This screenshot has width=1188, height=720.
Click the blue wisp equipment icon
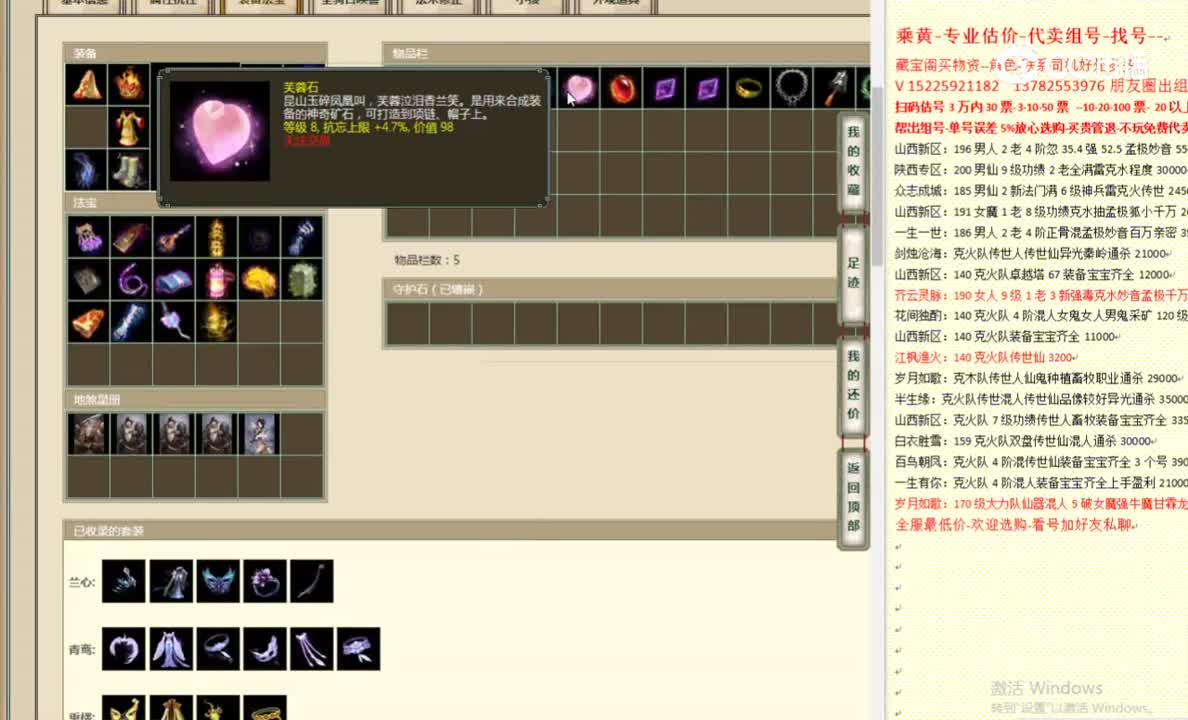(x=86, y=168)
